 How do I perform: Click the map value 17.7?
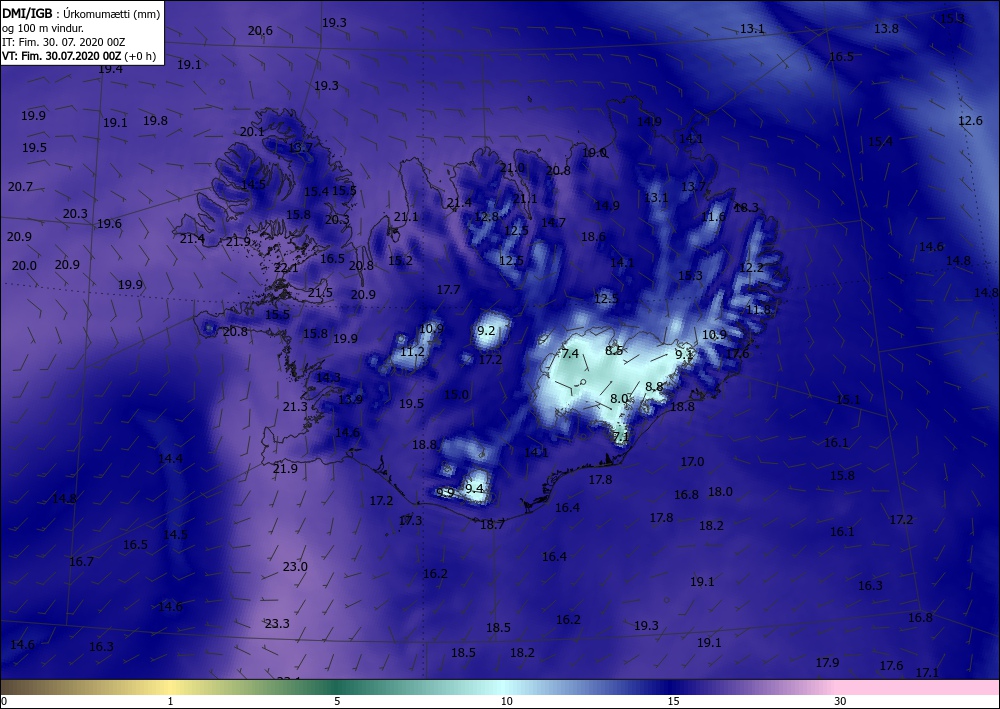(448, 289)
